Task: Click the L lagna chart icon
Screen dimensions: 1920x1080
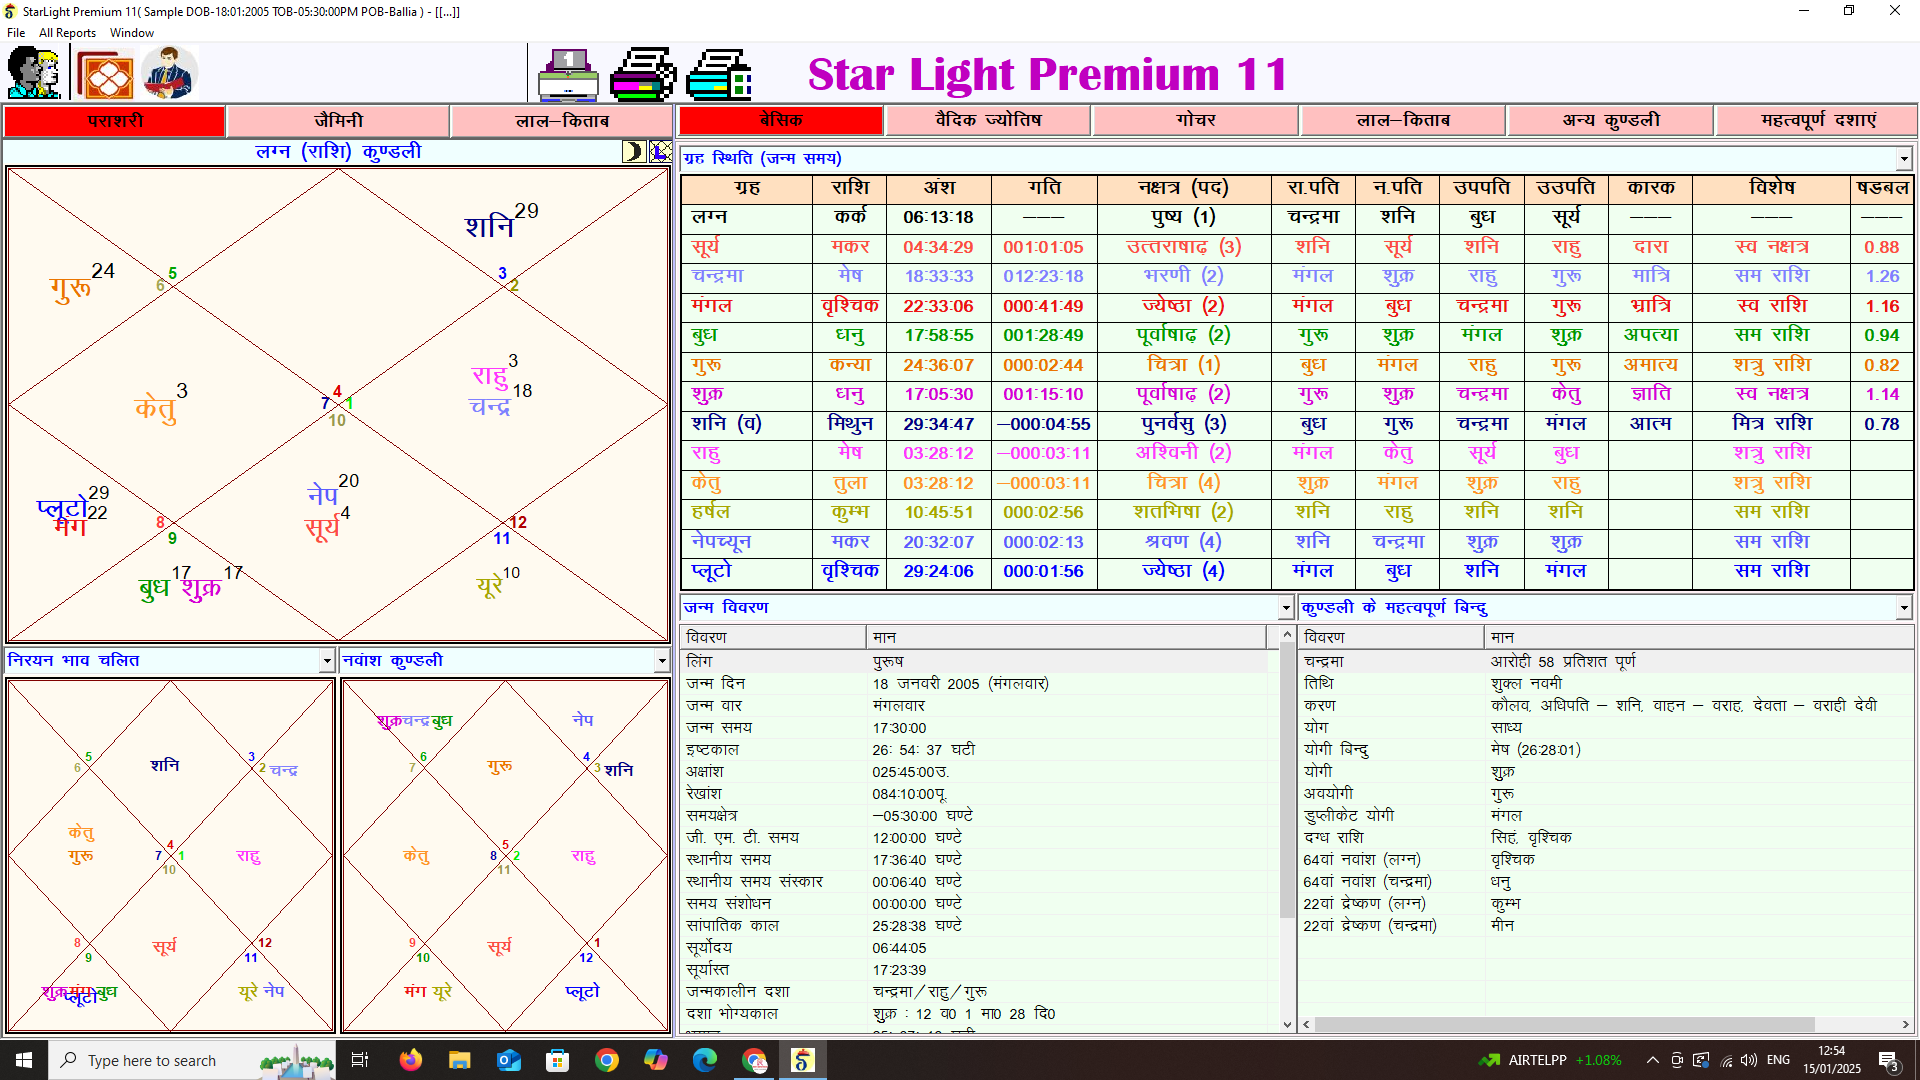Action: (x=660, y=151)
